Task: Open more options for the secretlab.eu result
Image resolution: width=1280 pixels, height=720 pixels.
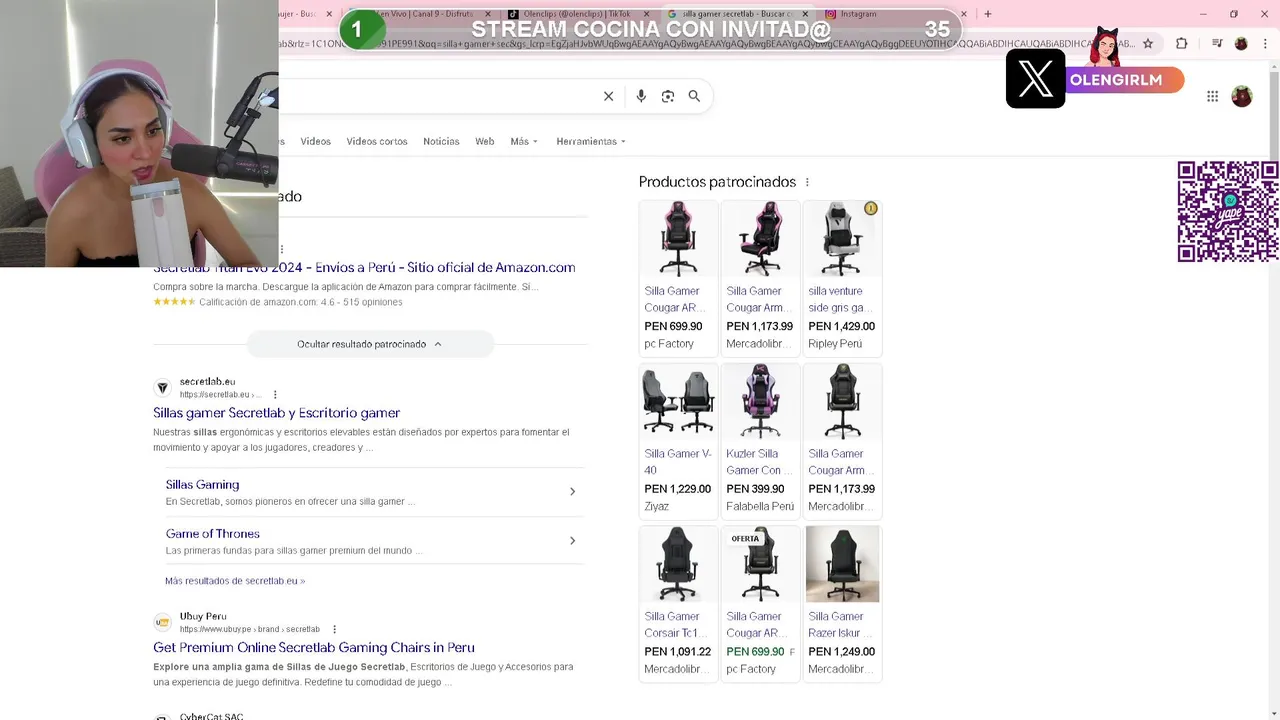Action: [275, 394]
